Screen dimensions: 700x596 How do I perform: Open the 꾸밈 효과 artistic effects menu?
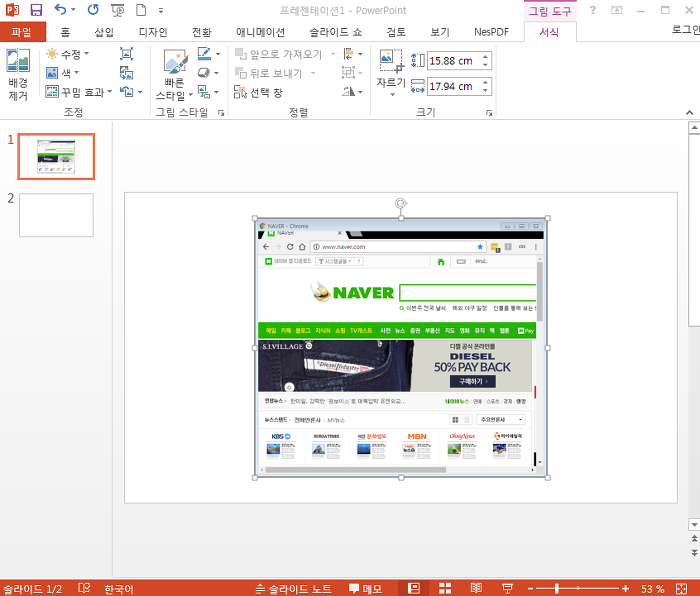coord(79,92)
